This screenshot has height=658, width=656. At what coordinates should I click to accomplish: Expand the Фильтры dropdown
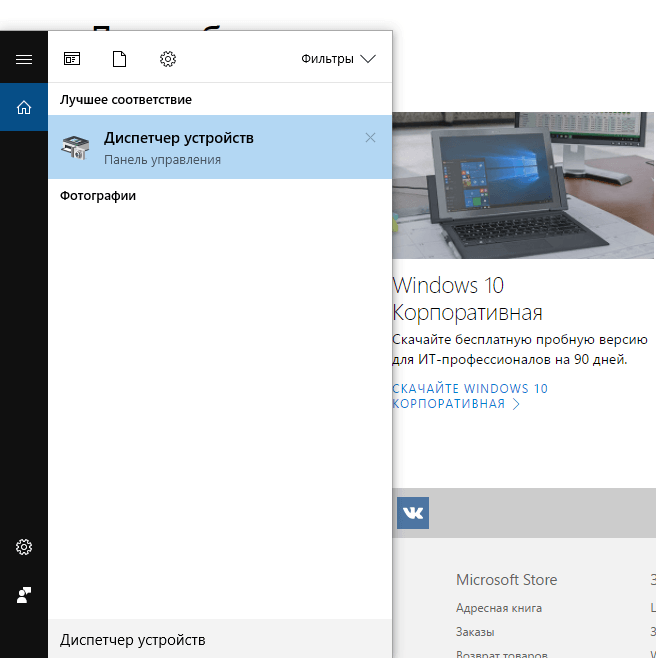338,59
